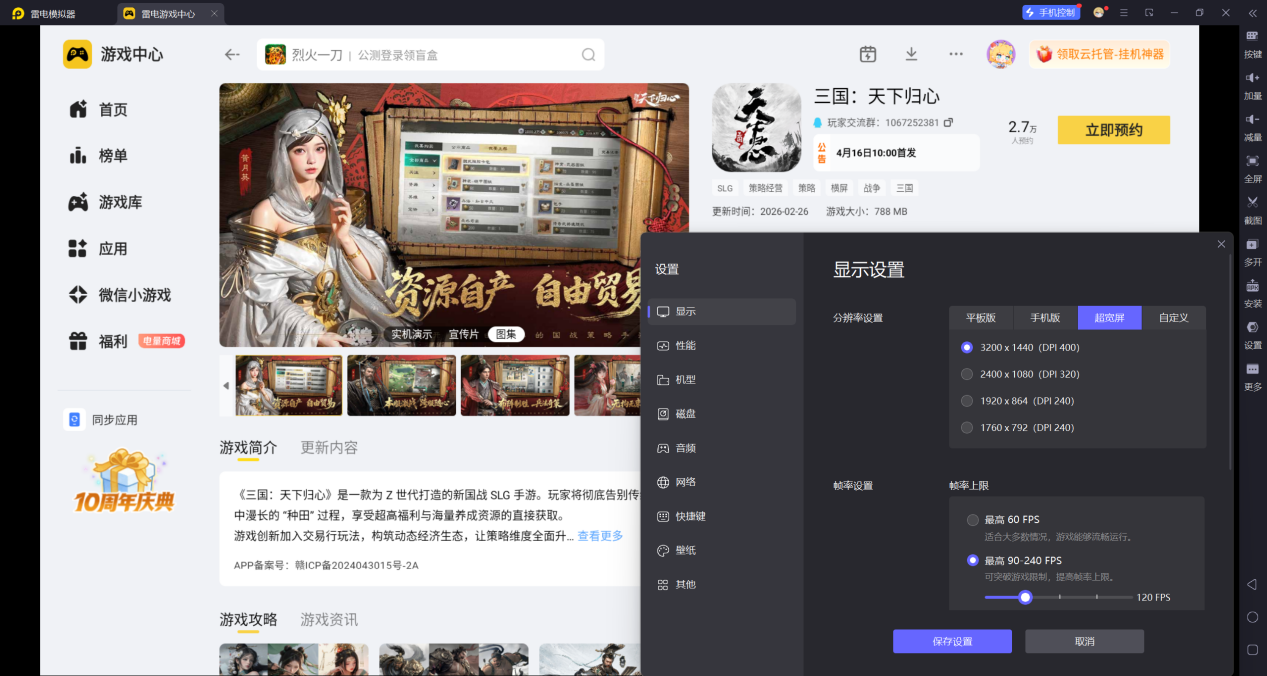Image resolution: width=1267 pixels, height=676 pixels.
Task: Click the 立即预约 reserve button
Action: click(1113, 130)
